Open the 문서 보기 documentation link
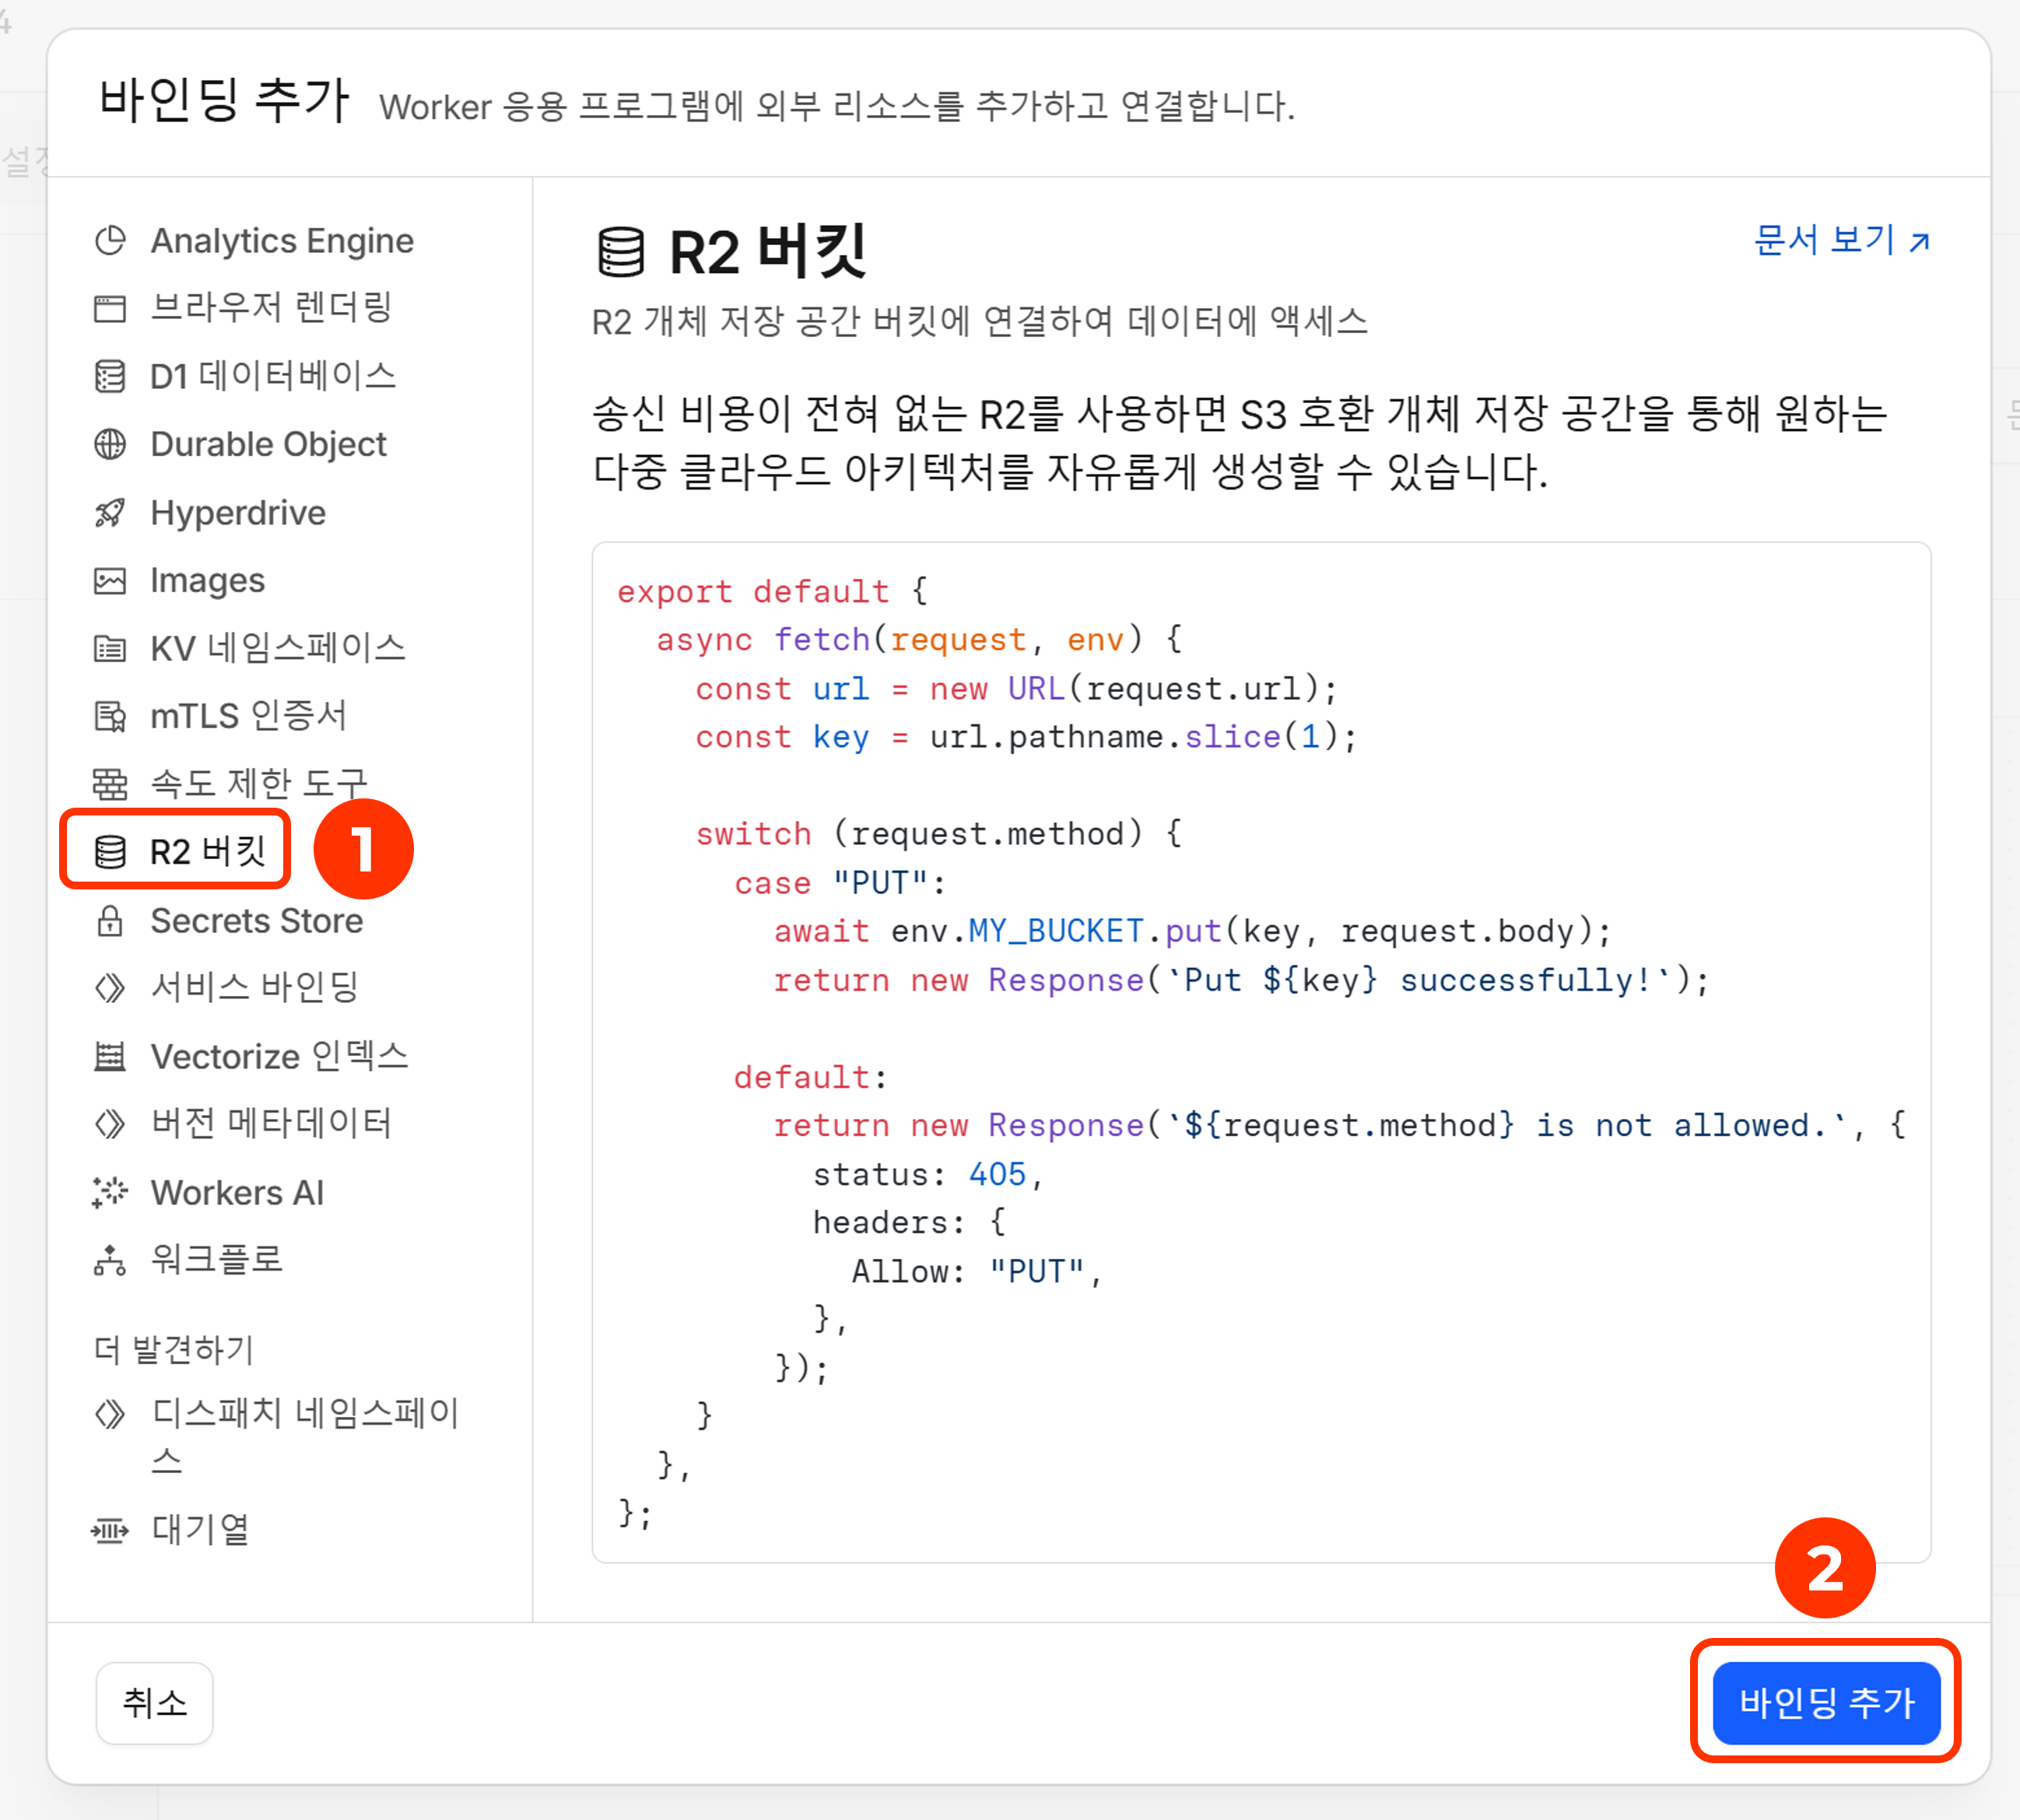This screenshot has height=1820, width=2020. point(1841,241)
